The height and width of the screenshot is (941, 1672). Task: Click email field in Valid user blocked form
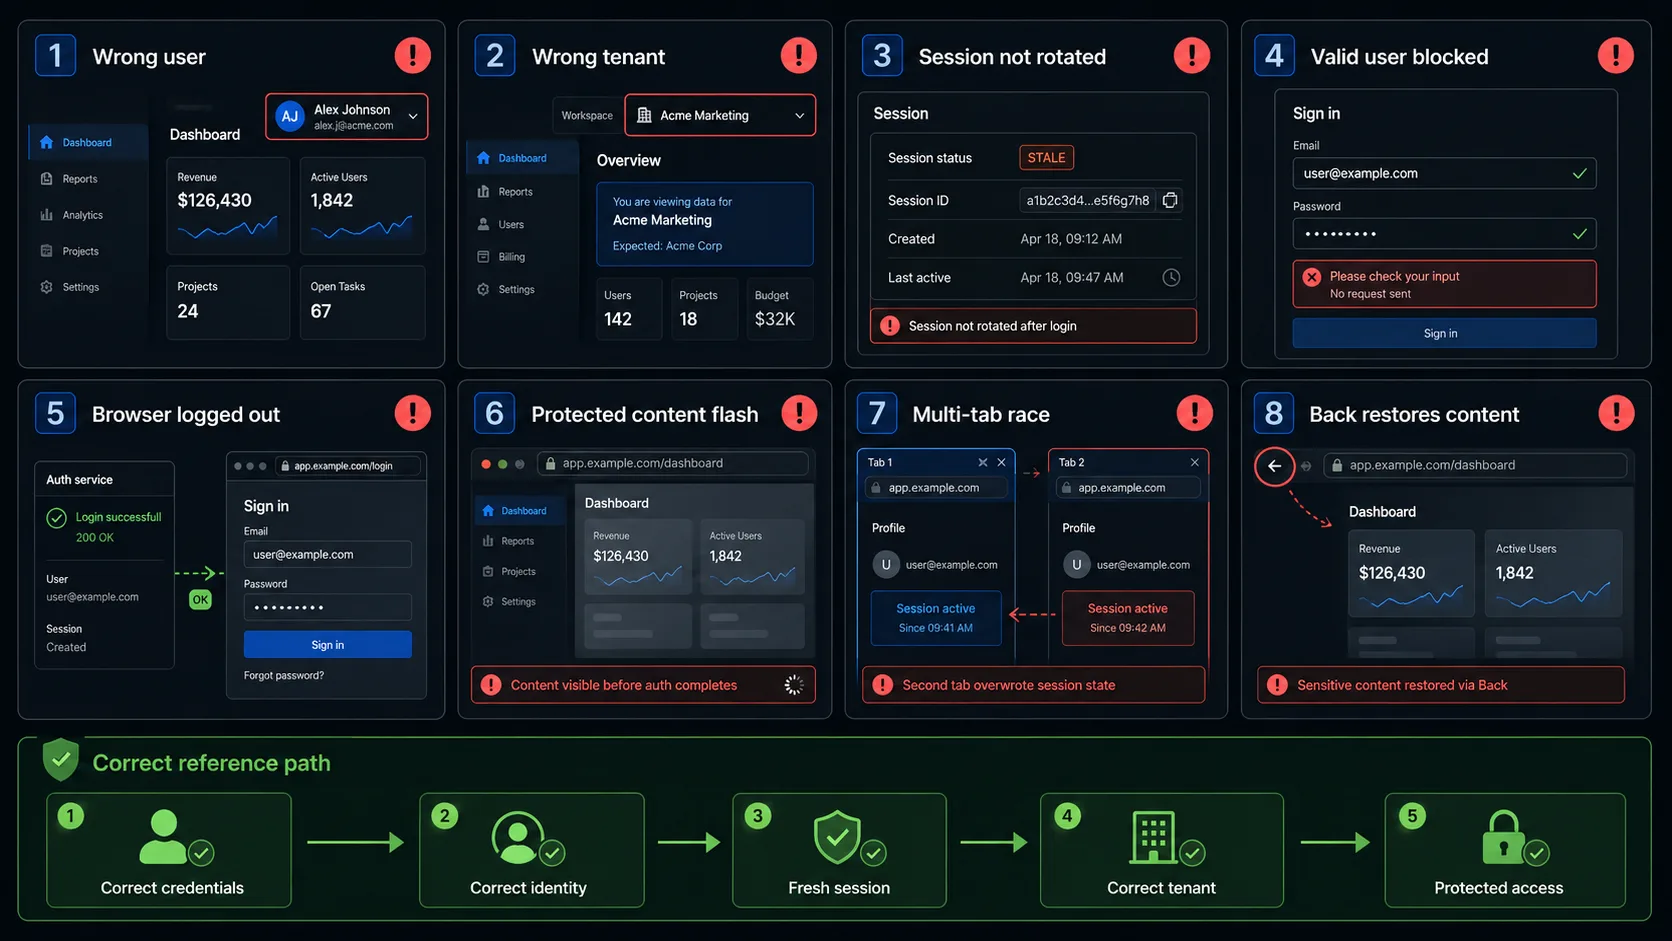click(x=1444, y=173)
